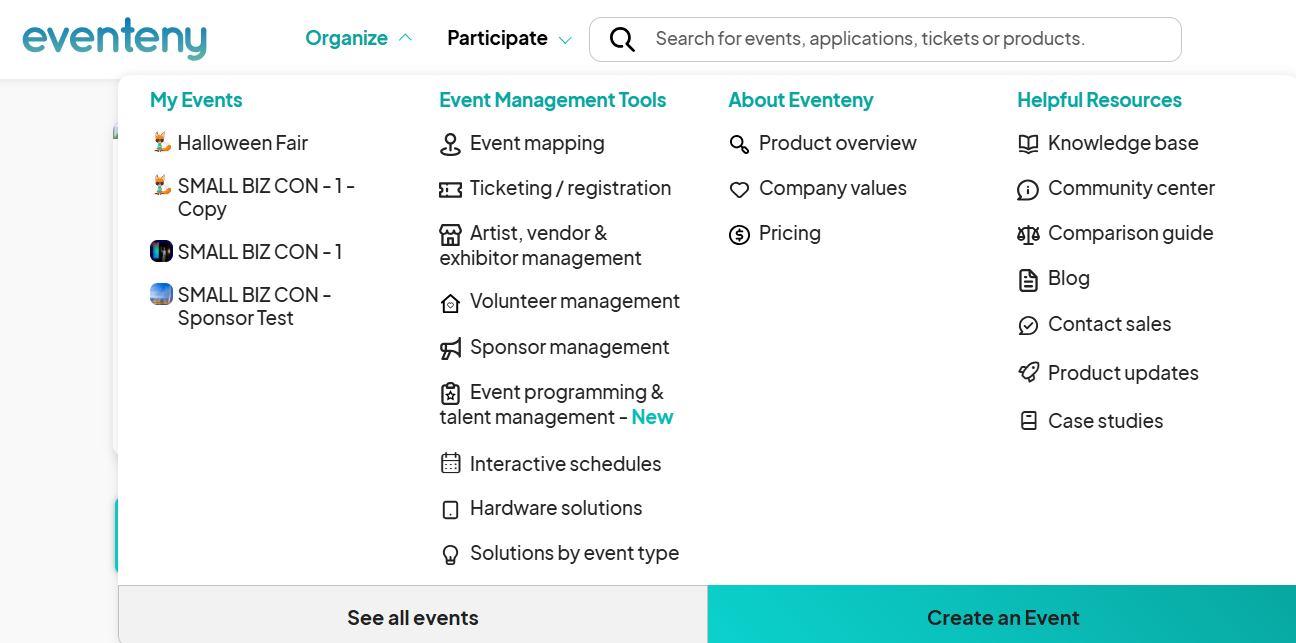This screenshot has width=1296, height=643.
Task: Open the Halloween Fair event
Action: pos(242,143)
